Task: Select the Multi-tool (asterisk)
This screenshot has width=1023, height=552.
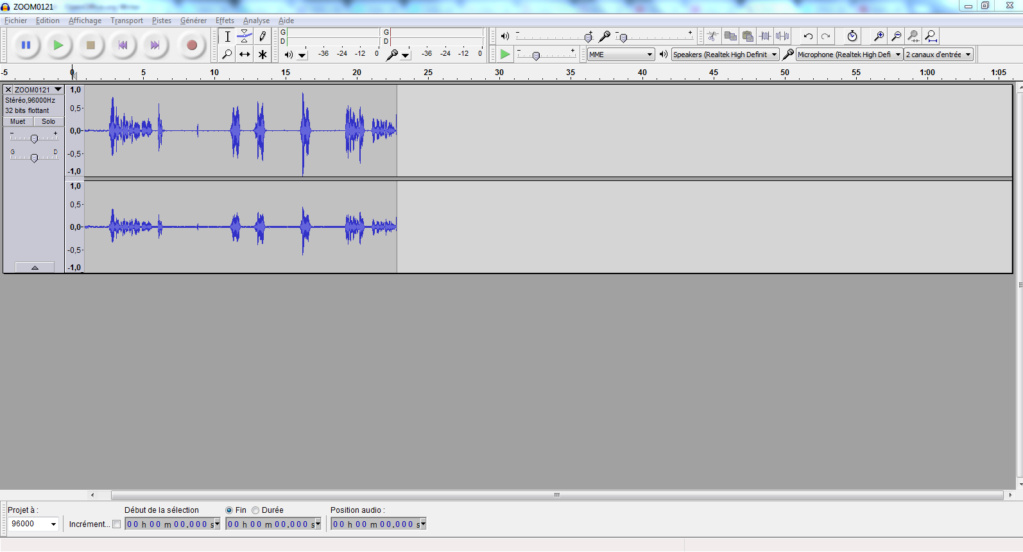Action: point(262,55)
